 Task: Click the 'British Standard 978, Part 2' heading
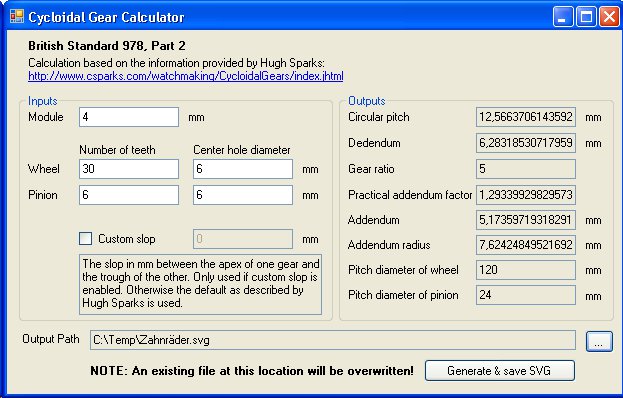pyautogui.click(x=107, y=46)
